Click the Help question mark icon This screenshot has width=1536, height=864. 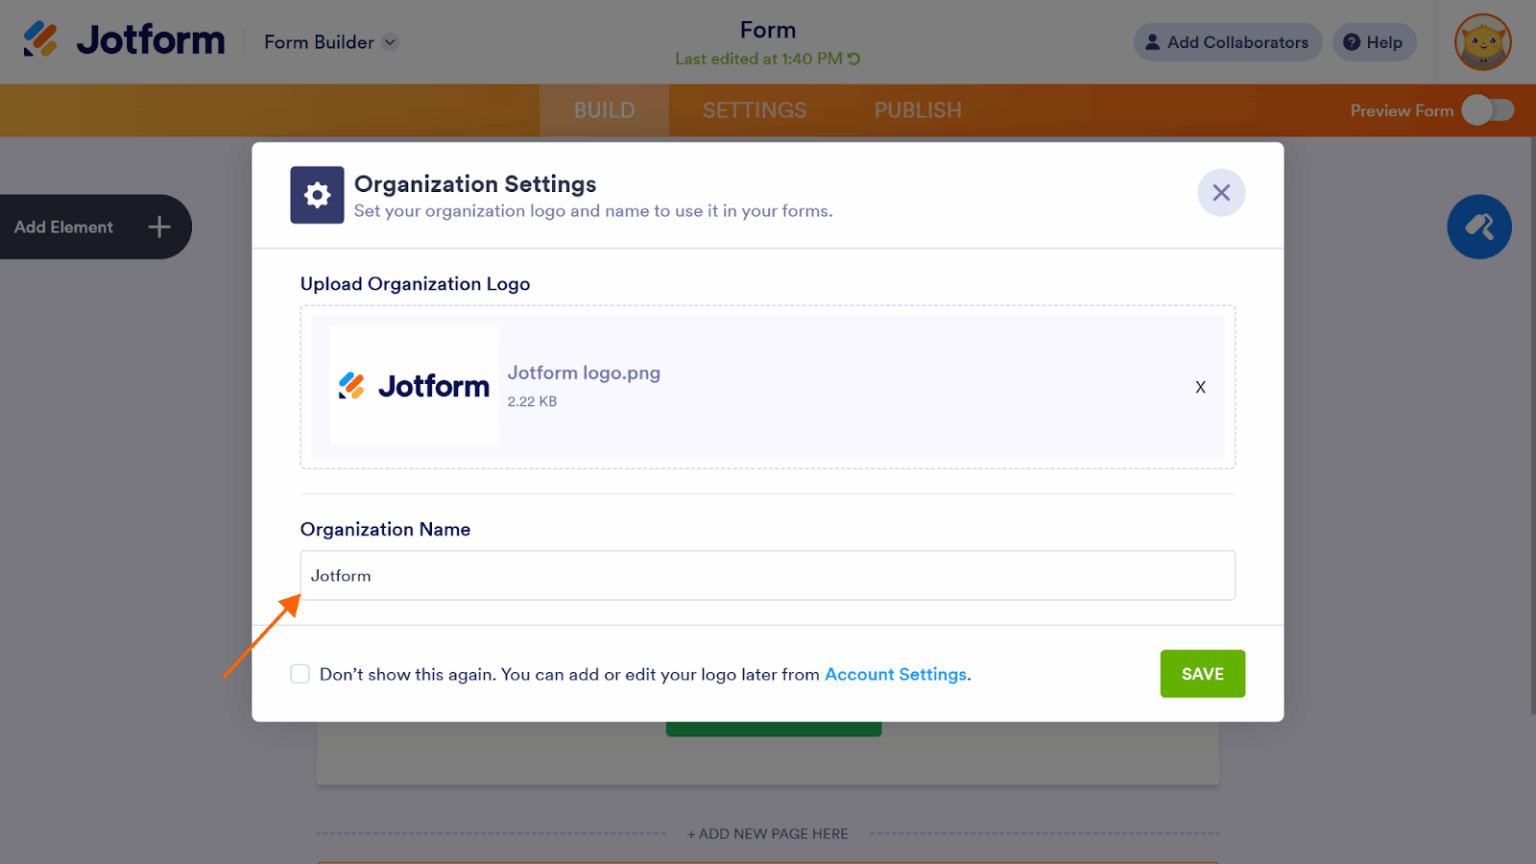coord(1352,42)
